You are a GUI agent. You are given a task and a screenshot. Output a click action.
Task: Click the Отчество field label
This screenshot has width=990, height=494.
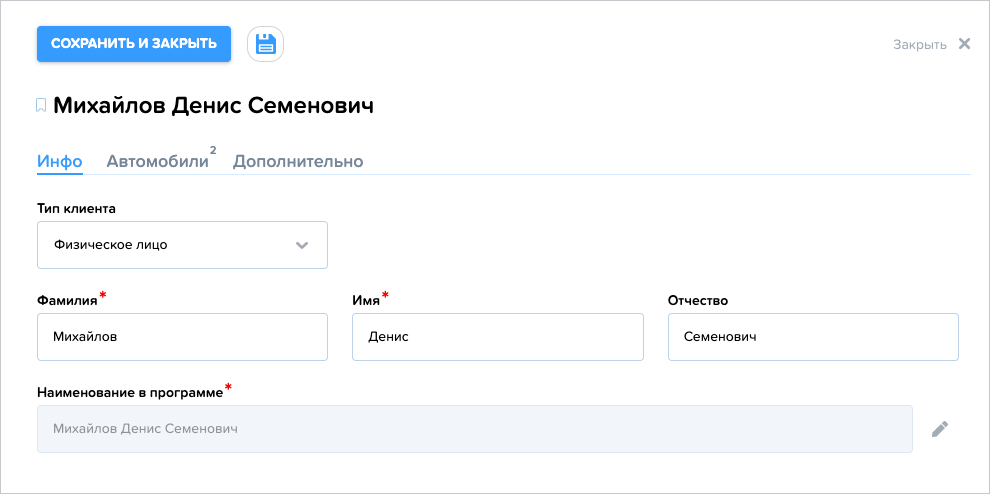pos(698,301)
